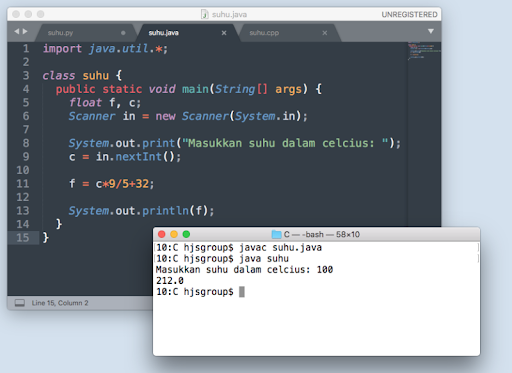
Task: Click the Line 15, Column 2 status text
Action: point(60,303)
